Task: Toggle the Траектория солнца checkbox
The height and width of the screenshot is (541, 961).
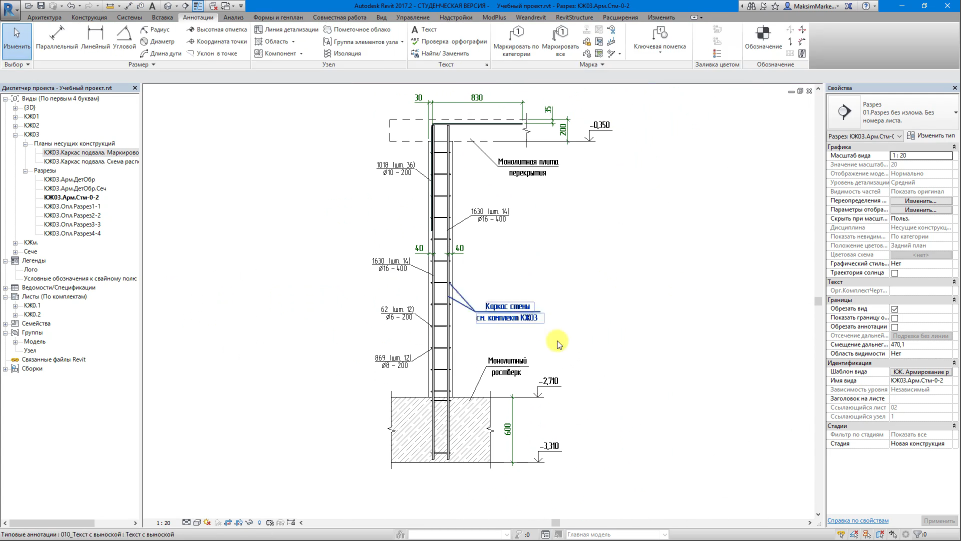Action: click(x=894, y=273)
